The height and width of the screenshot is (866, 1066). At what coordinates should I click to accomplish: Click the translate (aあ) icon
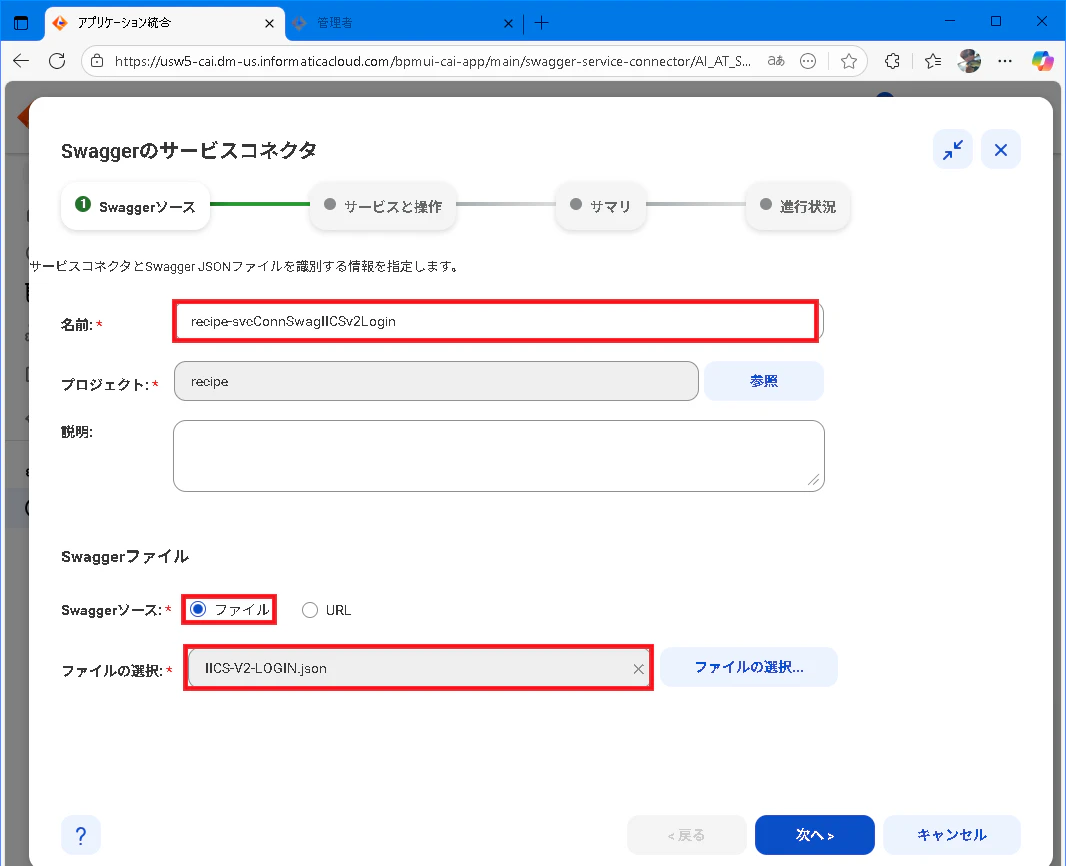[x=776, y=61]
